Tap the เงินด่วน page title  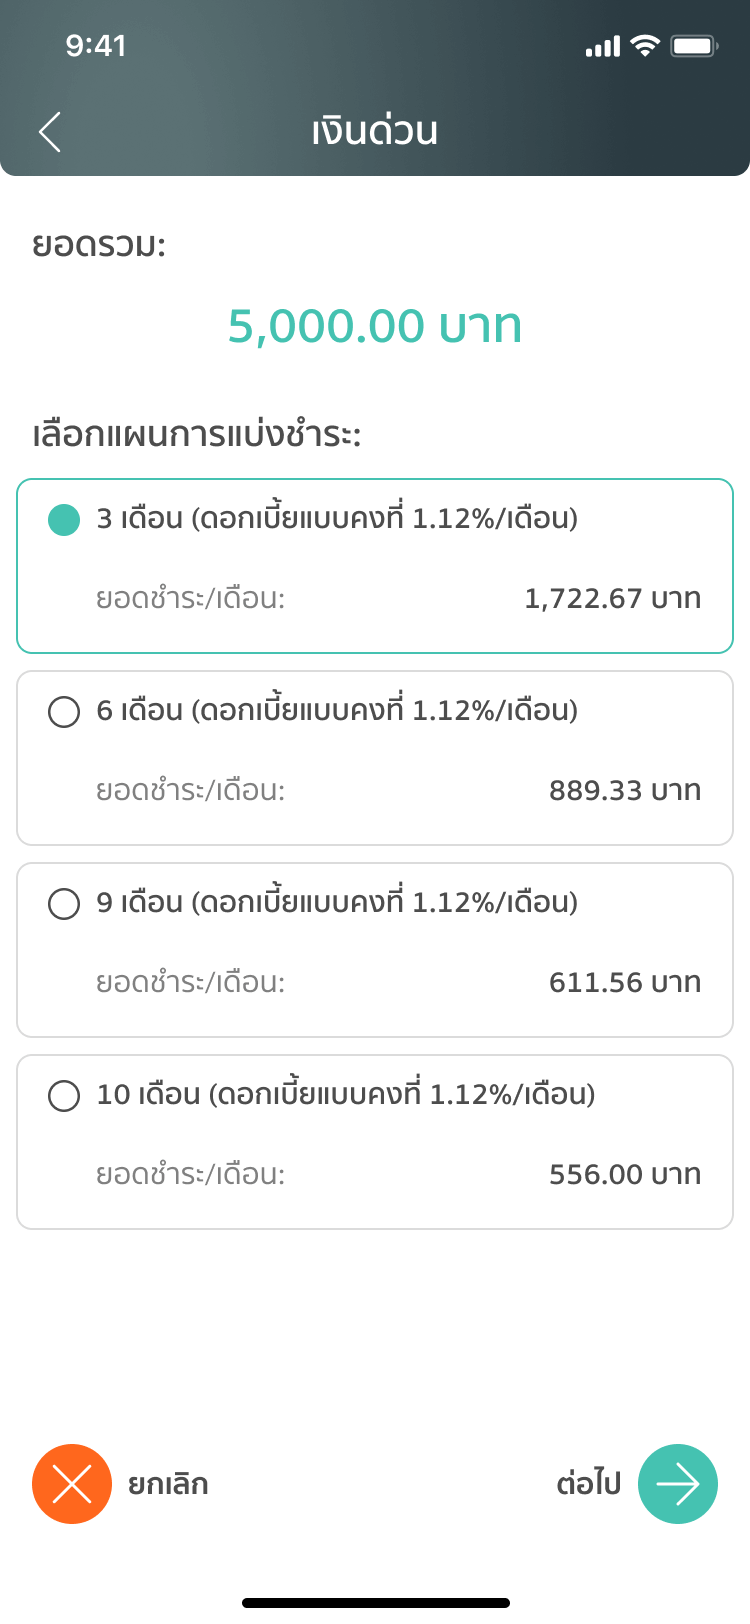click(375, 132)
